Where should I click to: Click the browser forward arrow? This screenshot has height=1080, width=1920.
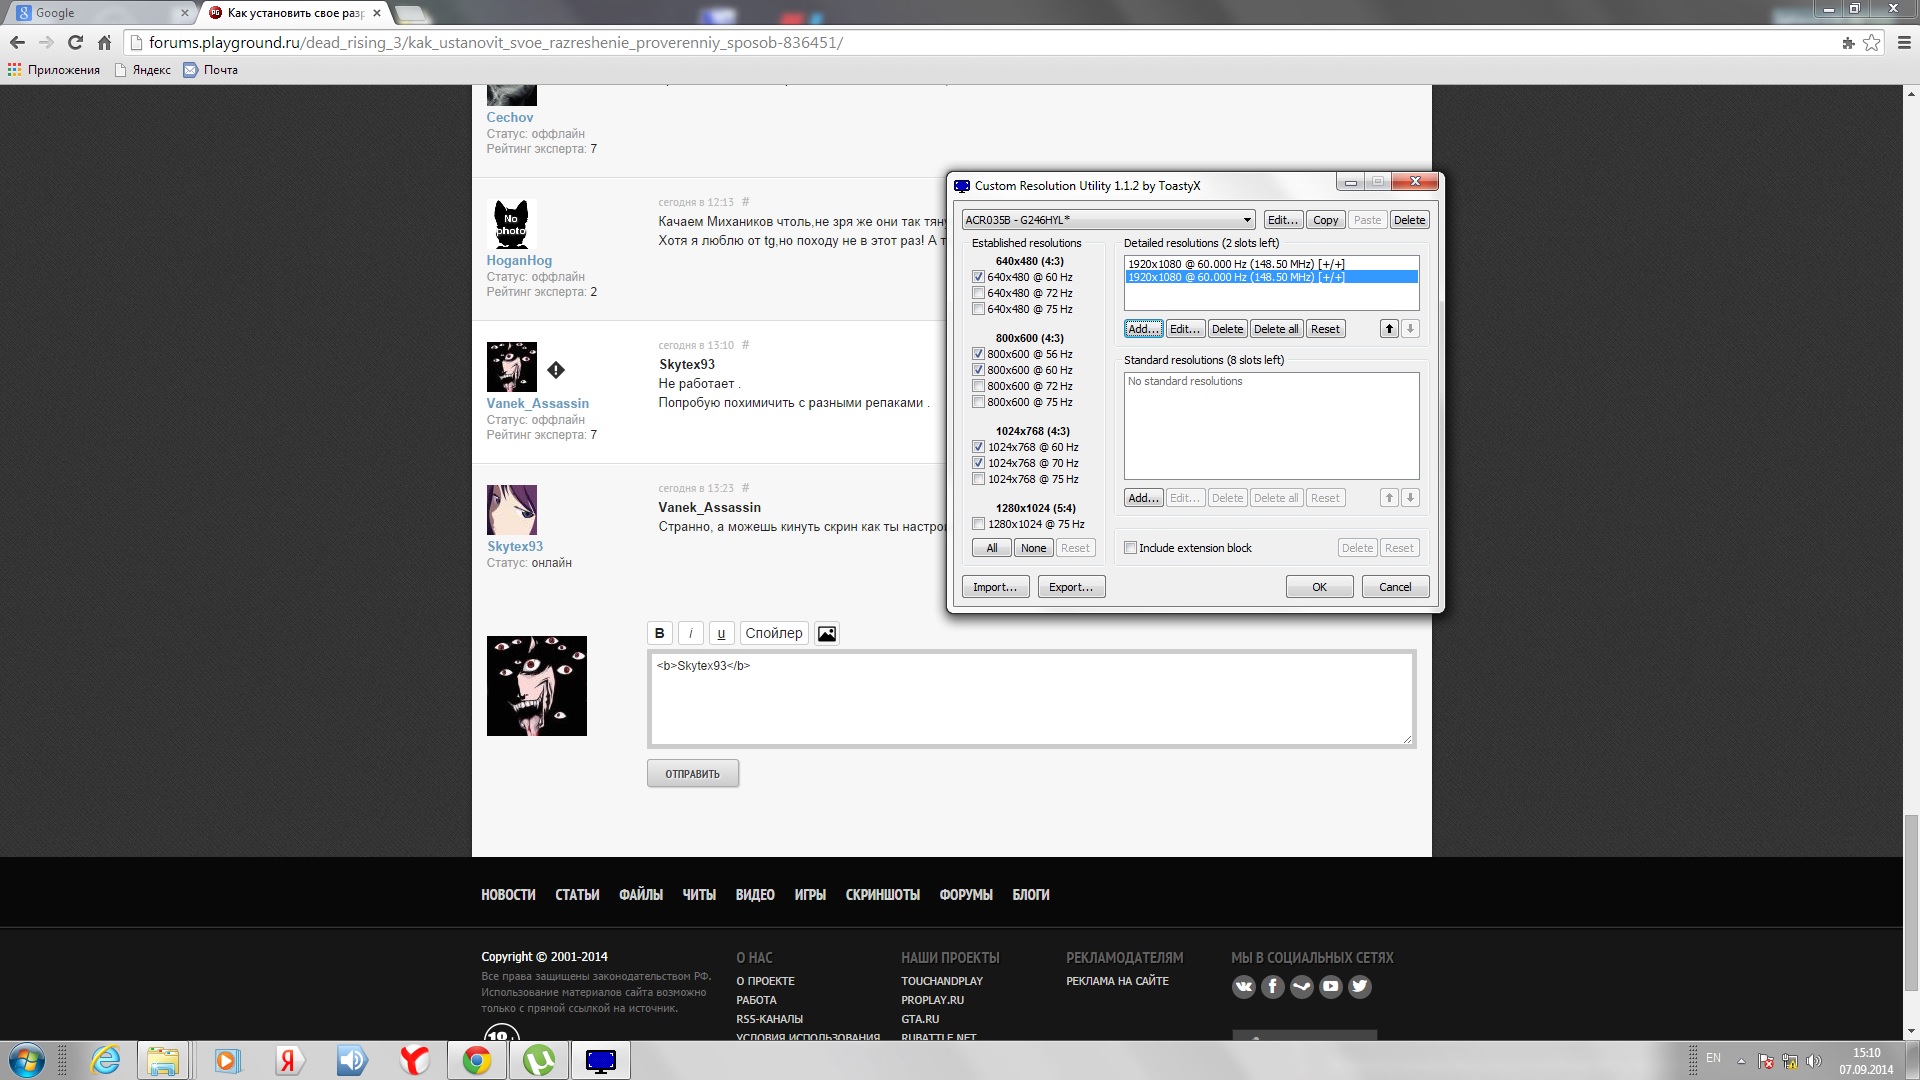click(46, 43)
